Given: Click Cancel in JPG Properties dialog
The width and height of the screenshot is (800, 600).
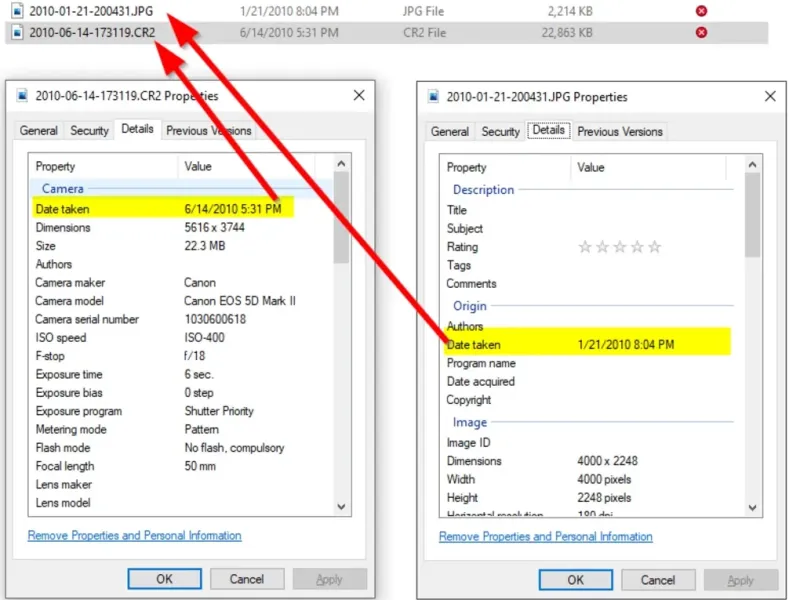Looking at the screenshot, I should pyautogui.click(x=658, y=580).
